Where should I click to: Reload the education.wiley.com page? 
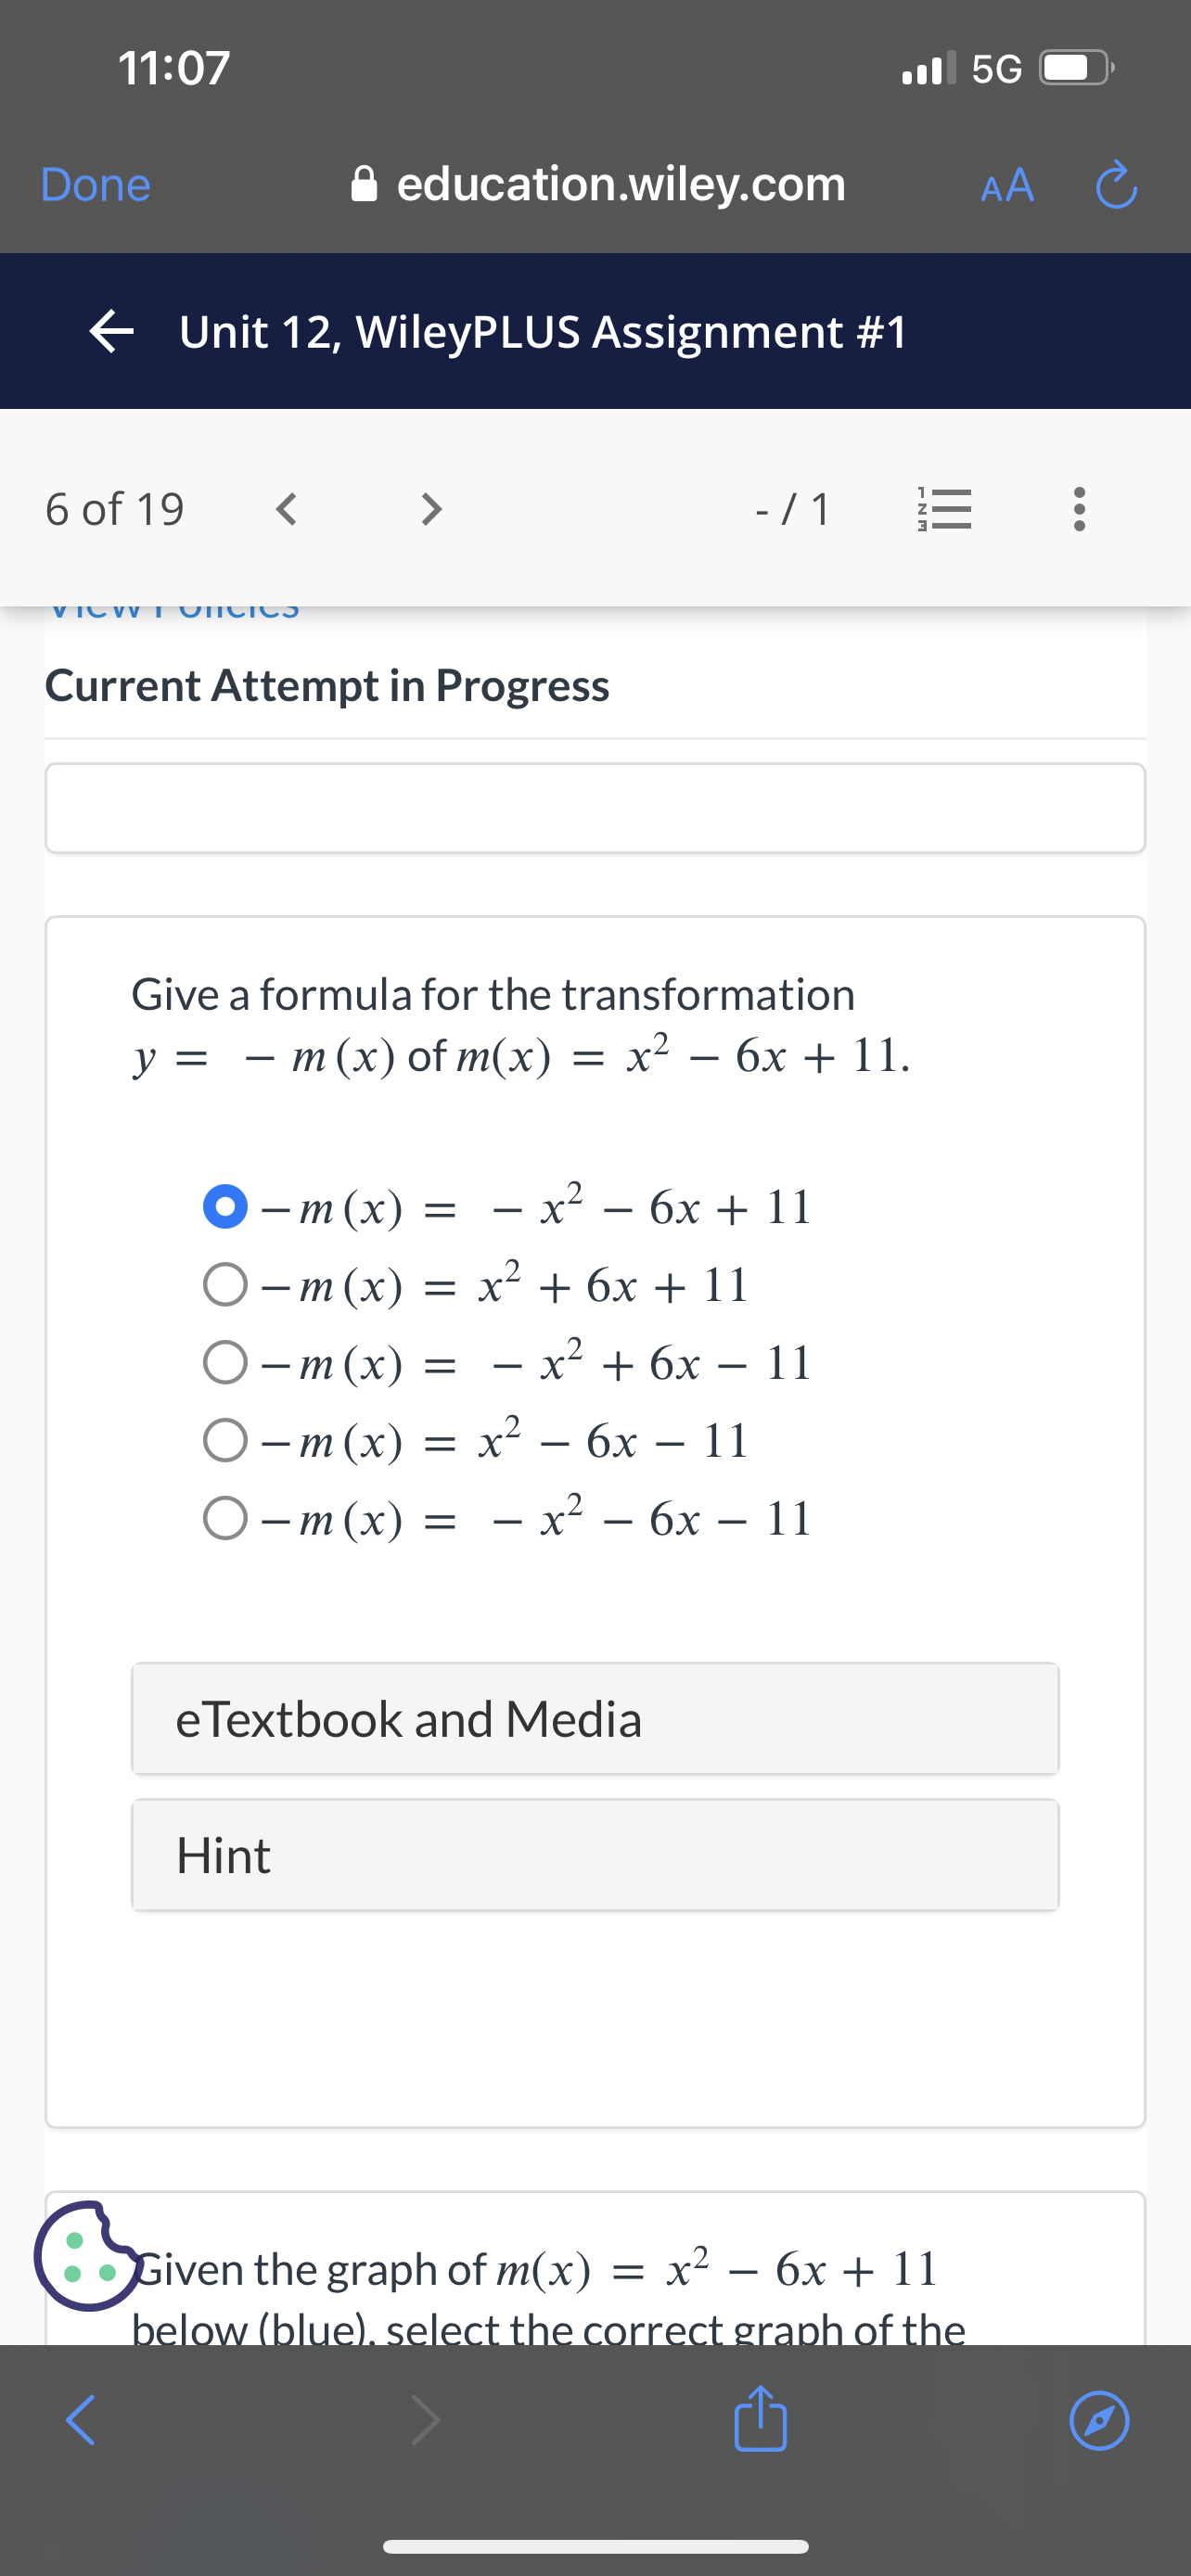(1117, 185)
